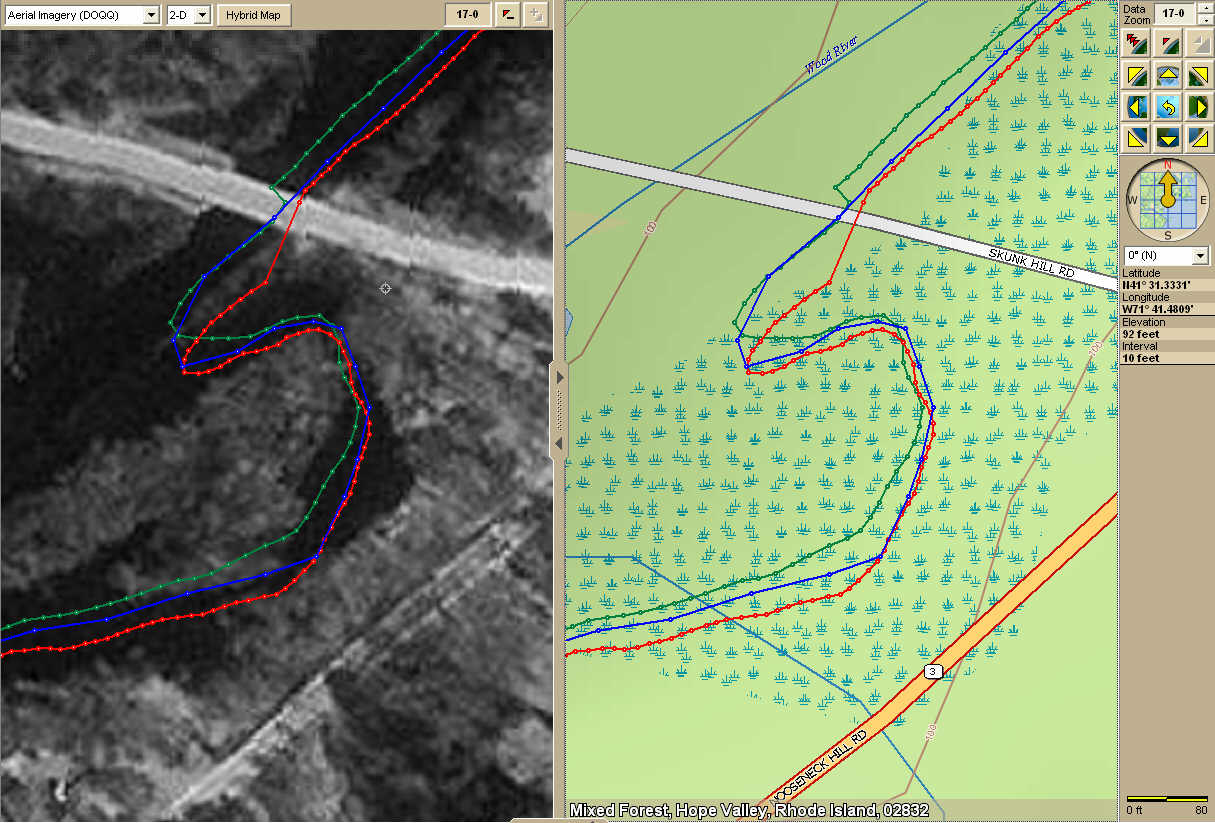This screenshot has height=823, width=1215.
Task: Pan the map south with down arrow
Action: coord(1167,137)
